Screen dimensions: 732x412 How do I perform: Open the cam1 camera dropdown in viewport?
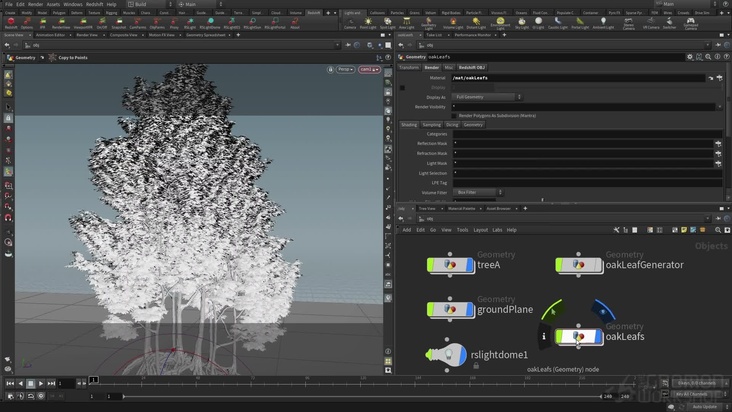(x=369, y=70)
